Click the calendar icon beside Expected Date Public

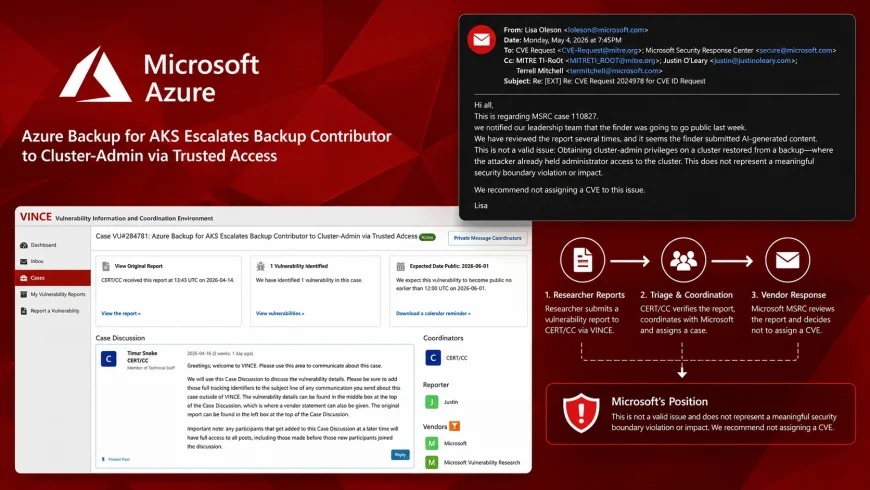point(401,266)
